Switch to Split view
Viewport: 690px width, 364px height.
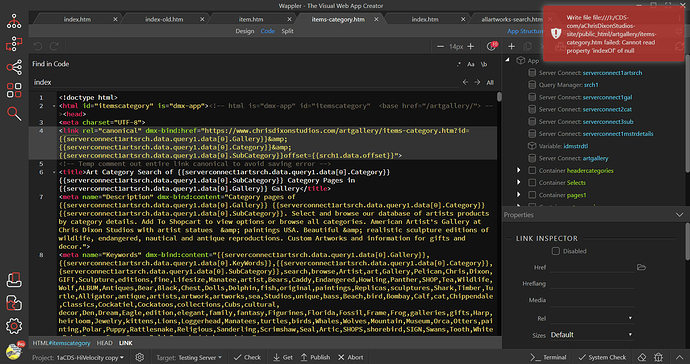287,31
